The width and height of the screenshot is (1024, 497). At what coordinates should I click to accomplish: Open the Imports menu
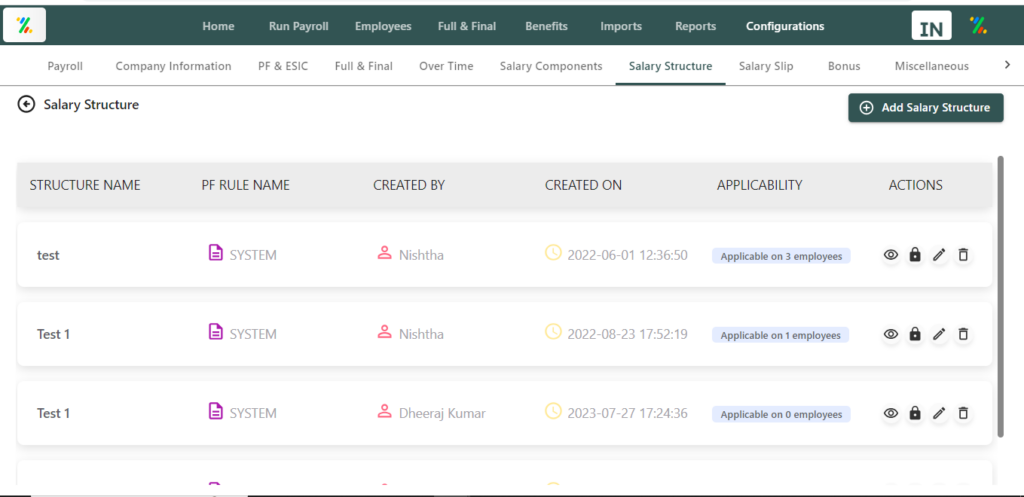click(621, 26)
